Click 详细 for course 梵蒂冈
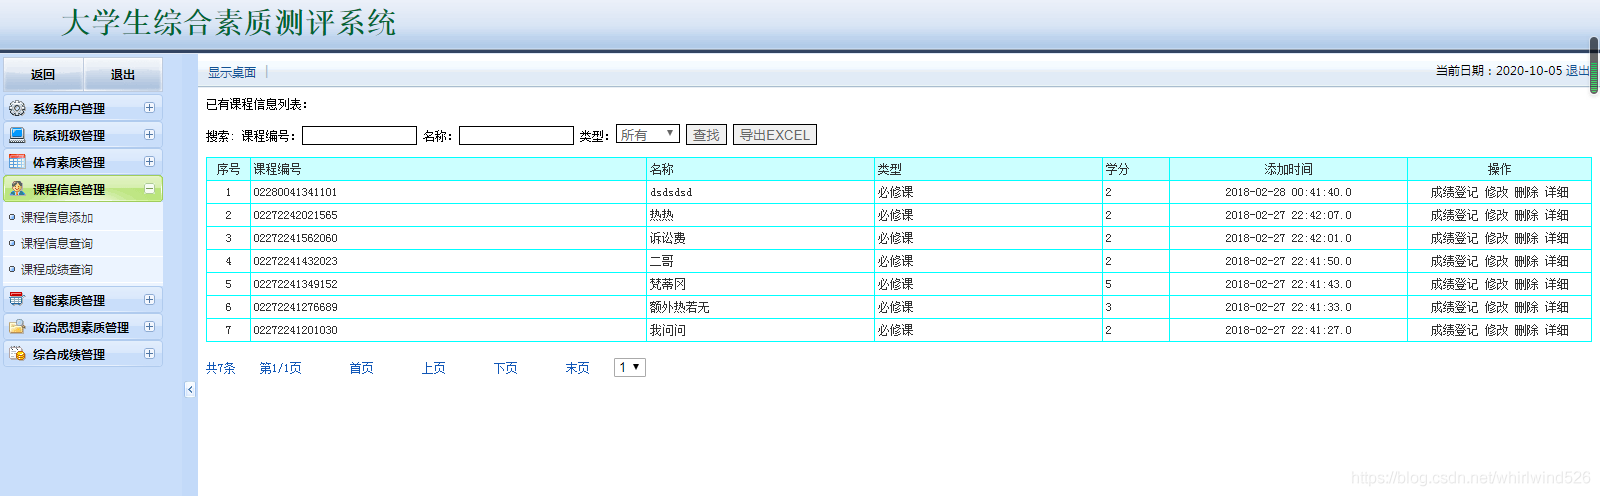The width and height of the screenshot is (1600, 496). coord(1556,284)
